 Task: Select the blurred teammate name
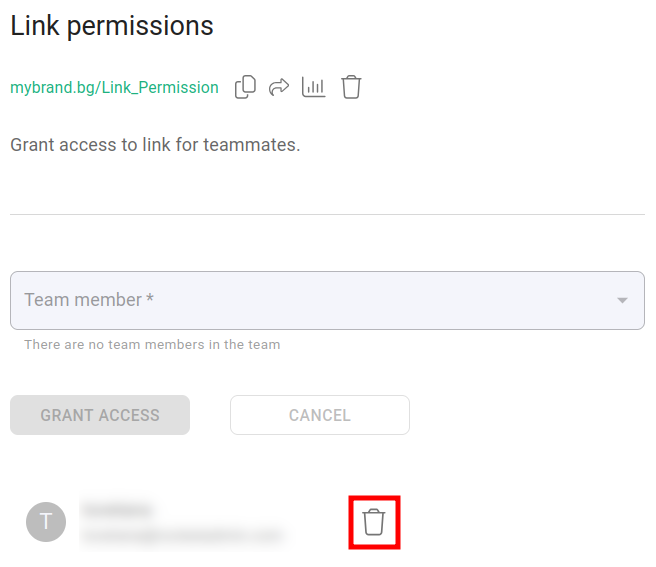click(117, 510)
